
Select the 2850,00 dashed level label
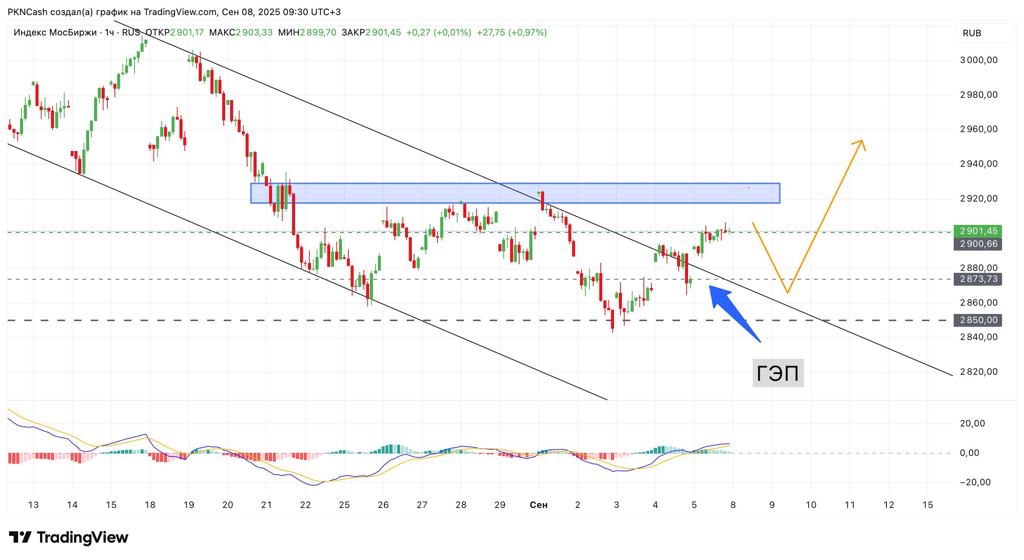(977, 321)
